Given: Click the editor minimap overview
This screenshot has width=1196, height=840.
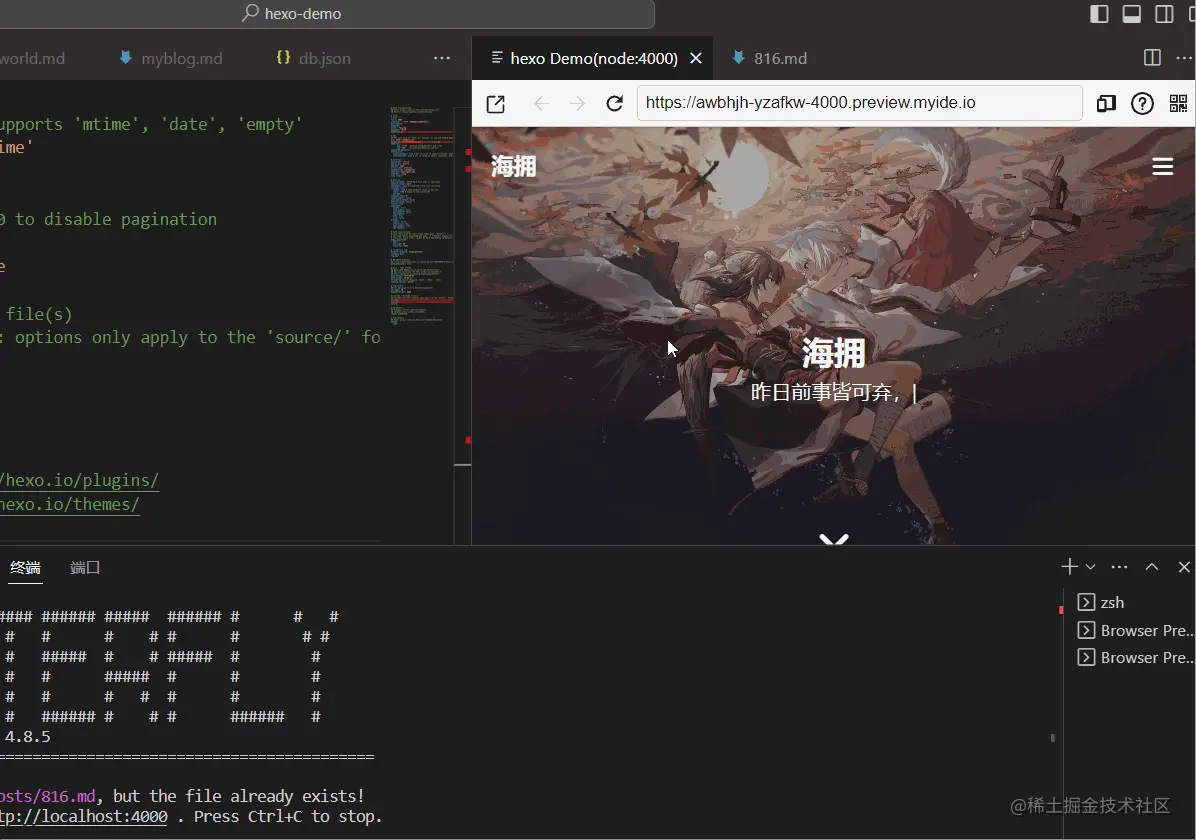Looking at the screenshot, I should coord(422,214).
